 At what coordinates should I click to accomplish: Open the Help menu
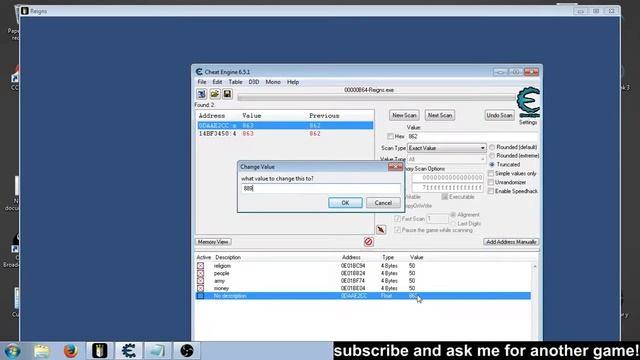coord(293,82)
